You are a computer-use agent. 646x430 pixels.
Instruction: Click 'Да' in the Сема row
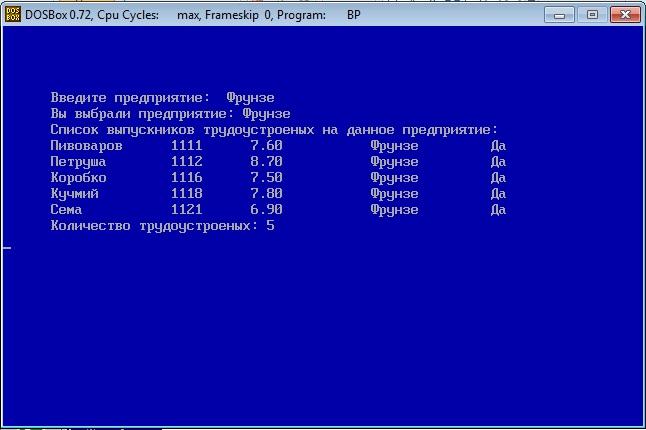pos(498,210)
